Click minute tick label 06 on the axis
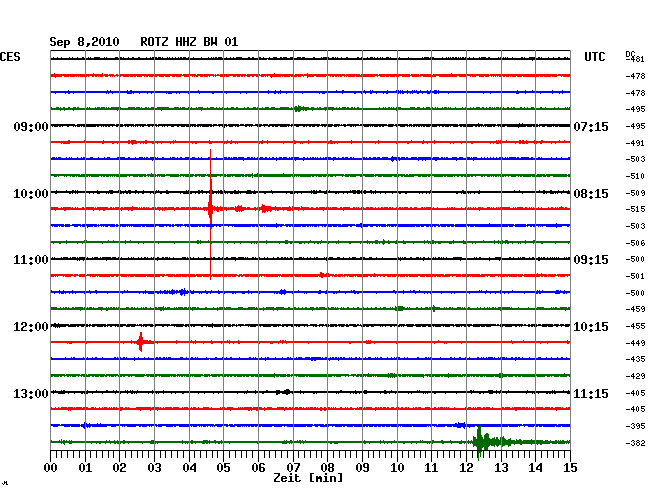The height and width of the screenshot is (494, 650). [258, 468]
